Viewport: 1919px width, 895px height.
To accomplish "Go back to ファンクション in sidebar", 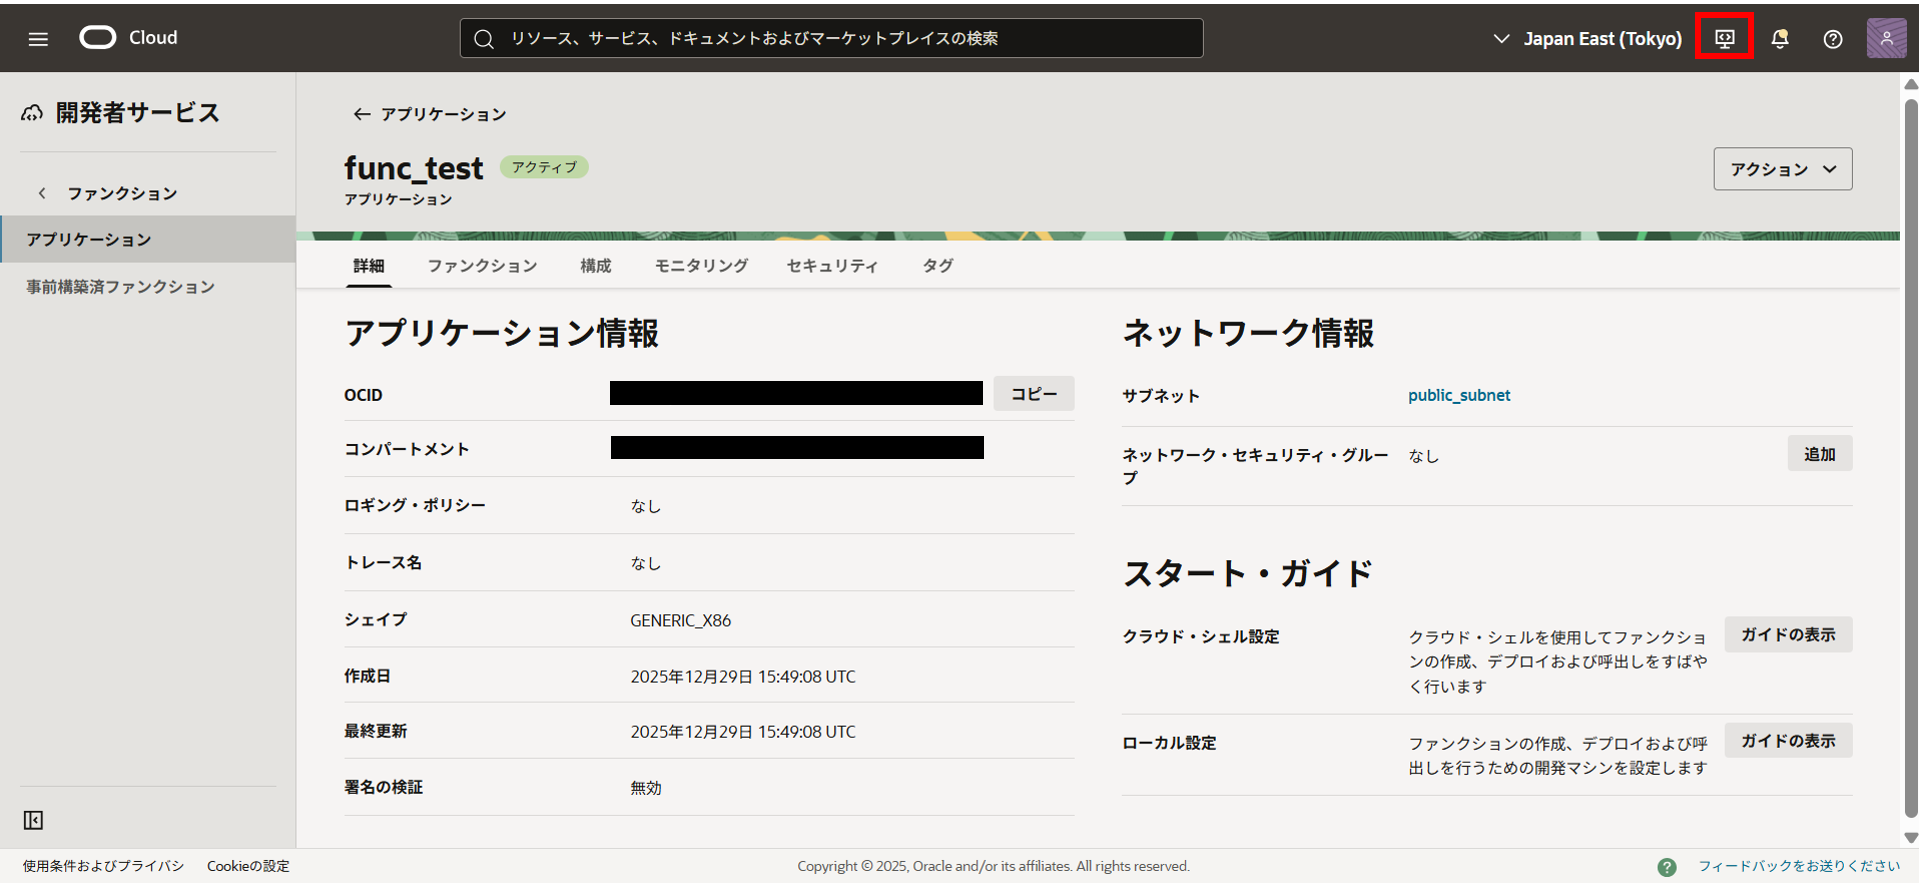I will pos(108,193).
